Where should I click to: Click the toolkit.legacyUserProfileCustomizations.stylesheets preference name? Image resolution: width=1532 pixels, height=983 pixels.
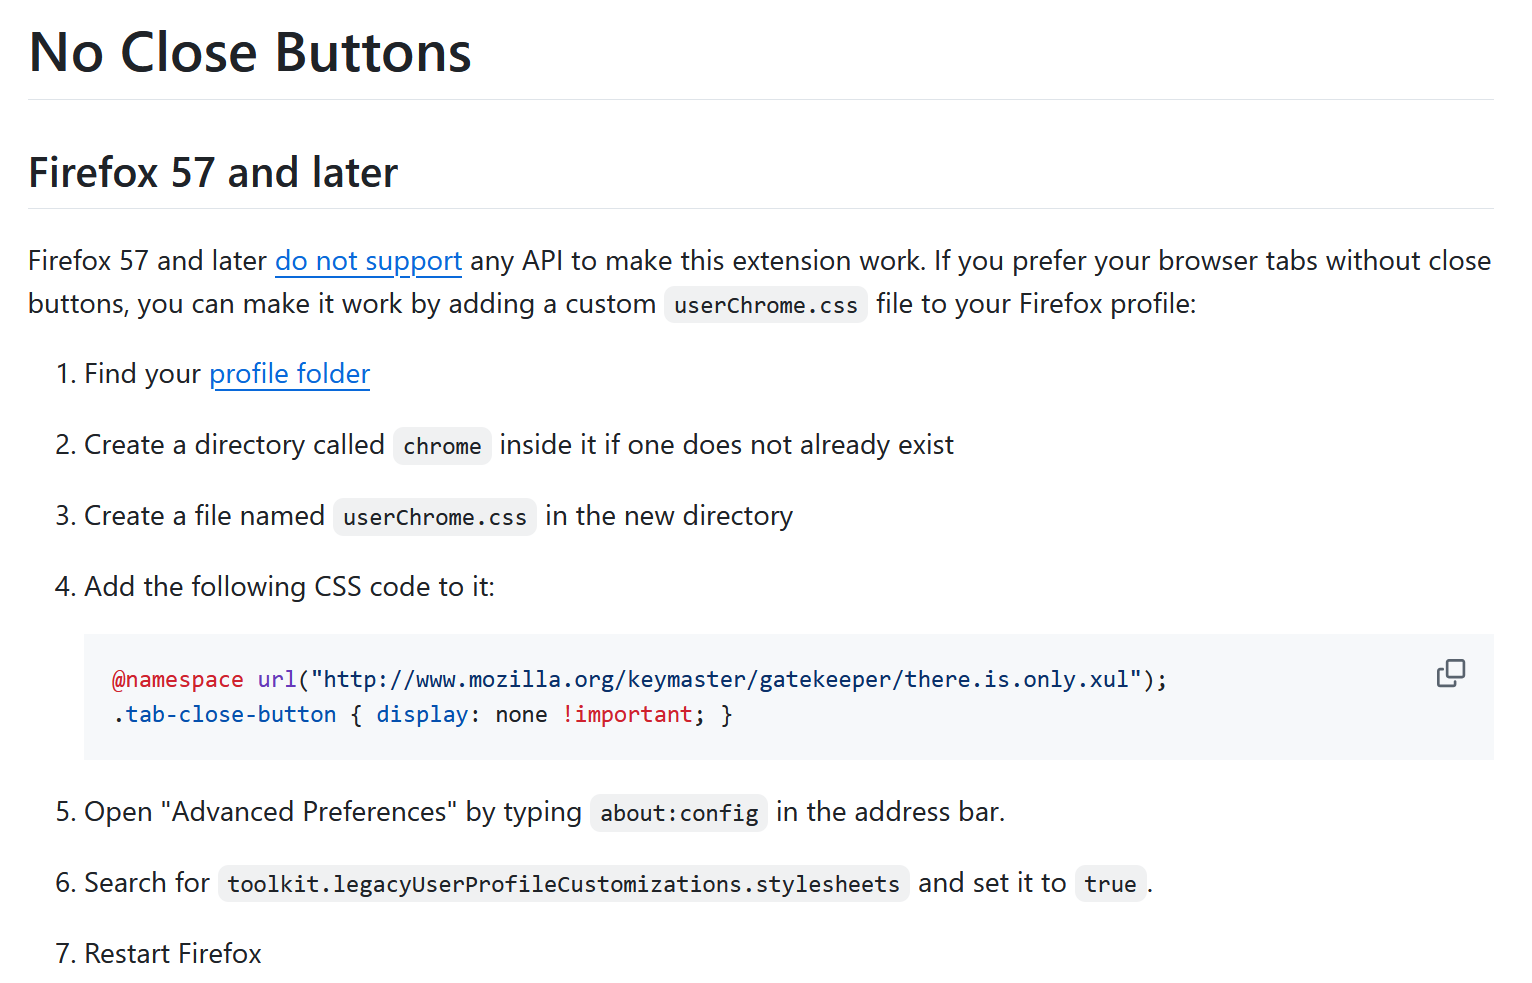click(x=563, y=884)
